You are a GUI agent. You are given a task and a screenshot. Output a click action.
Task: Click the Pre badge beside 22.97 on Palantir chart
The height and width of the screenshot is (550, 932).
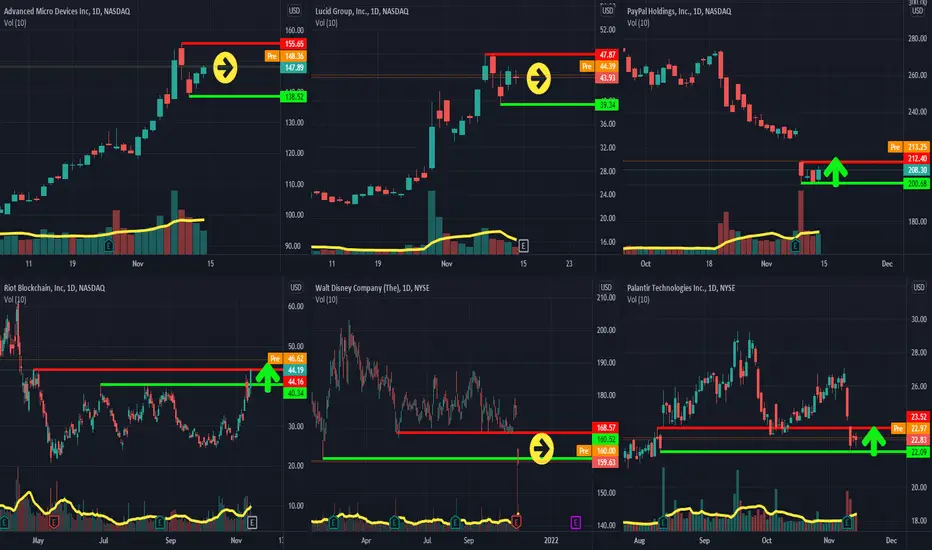click(898, 429)
